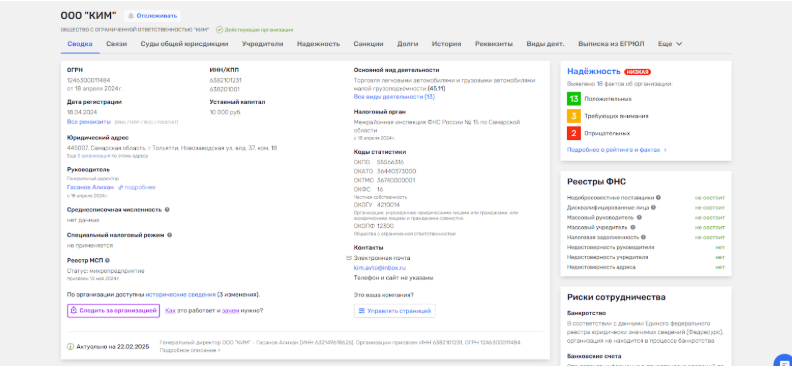Image resolution: width=792 pixels, height=372 pixels.
Task: Click the ОКОПФ 12300 row
Action: [x=374, y=226]
